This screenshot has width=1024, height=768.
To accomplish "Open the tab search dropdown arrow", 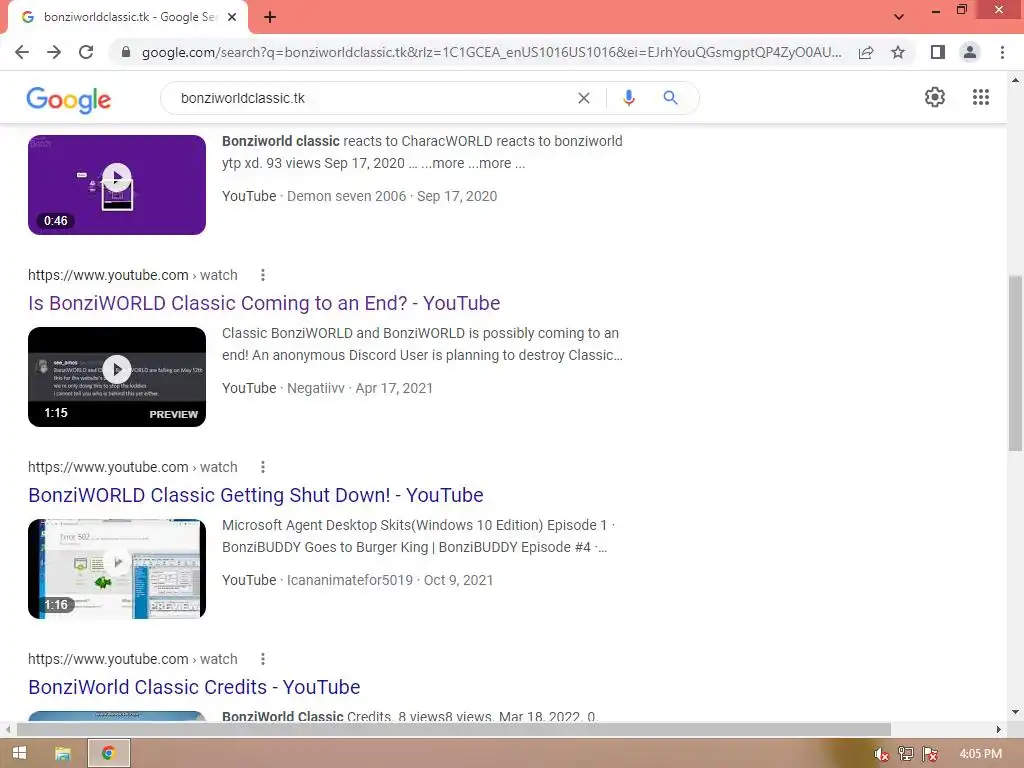I will [x=899, y=17].
